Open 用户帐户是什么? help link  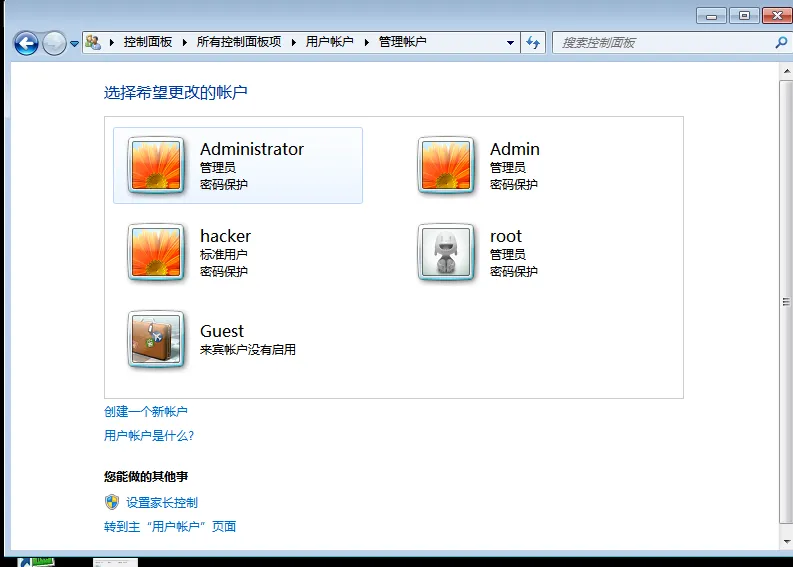(x=149, y=435)
